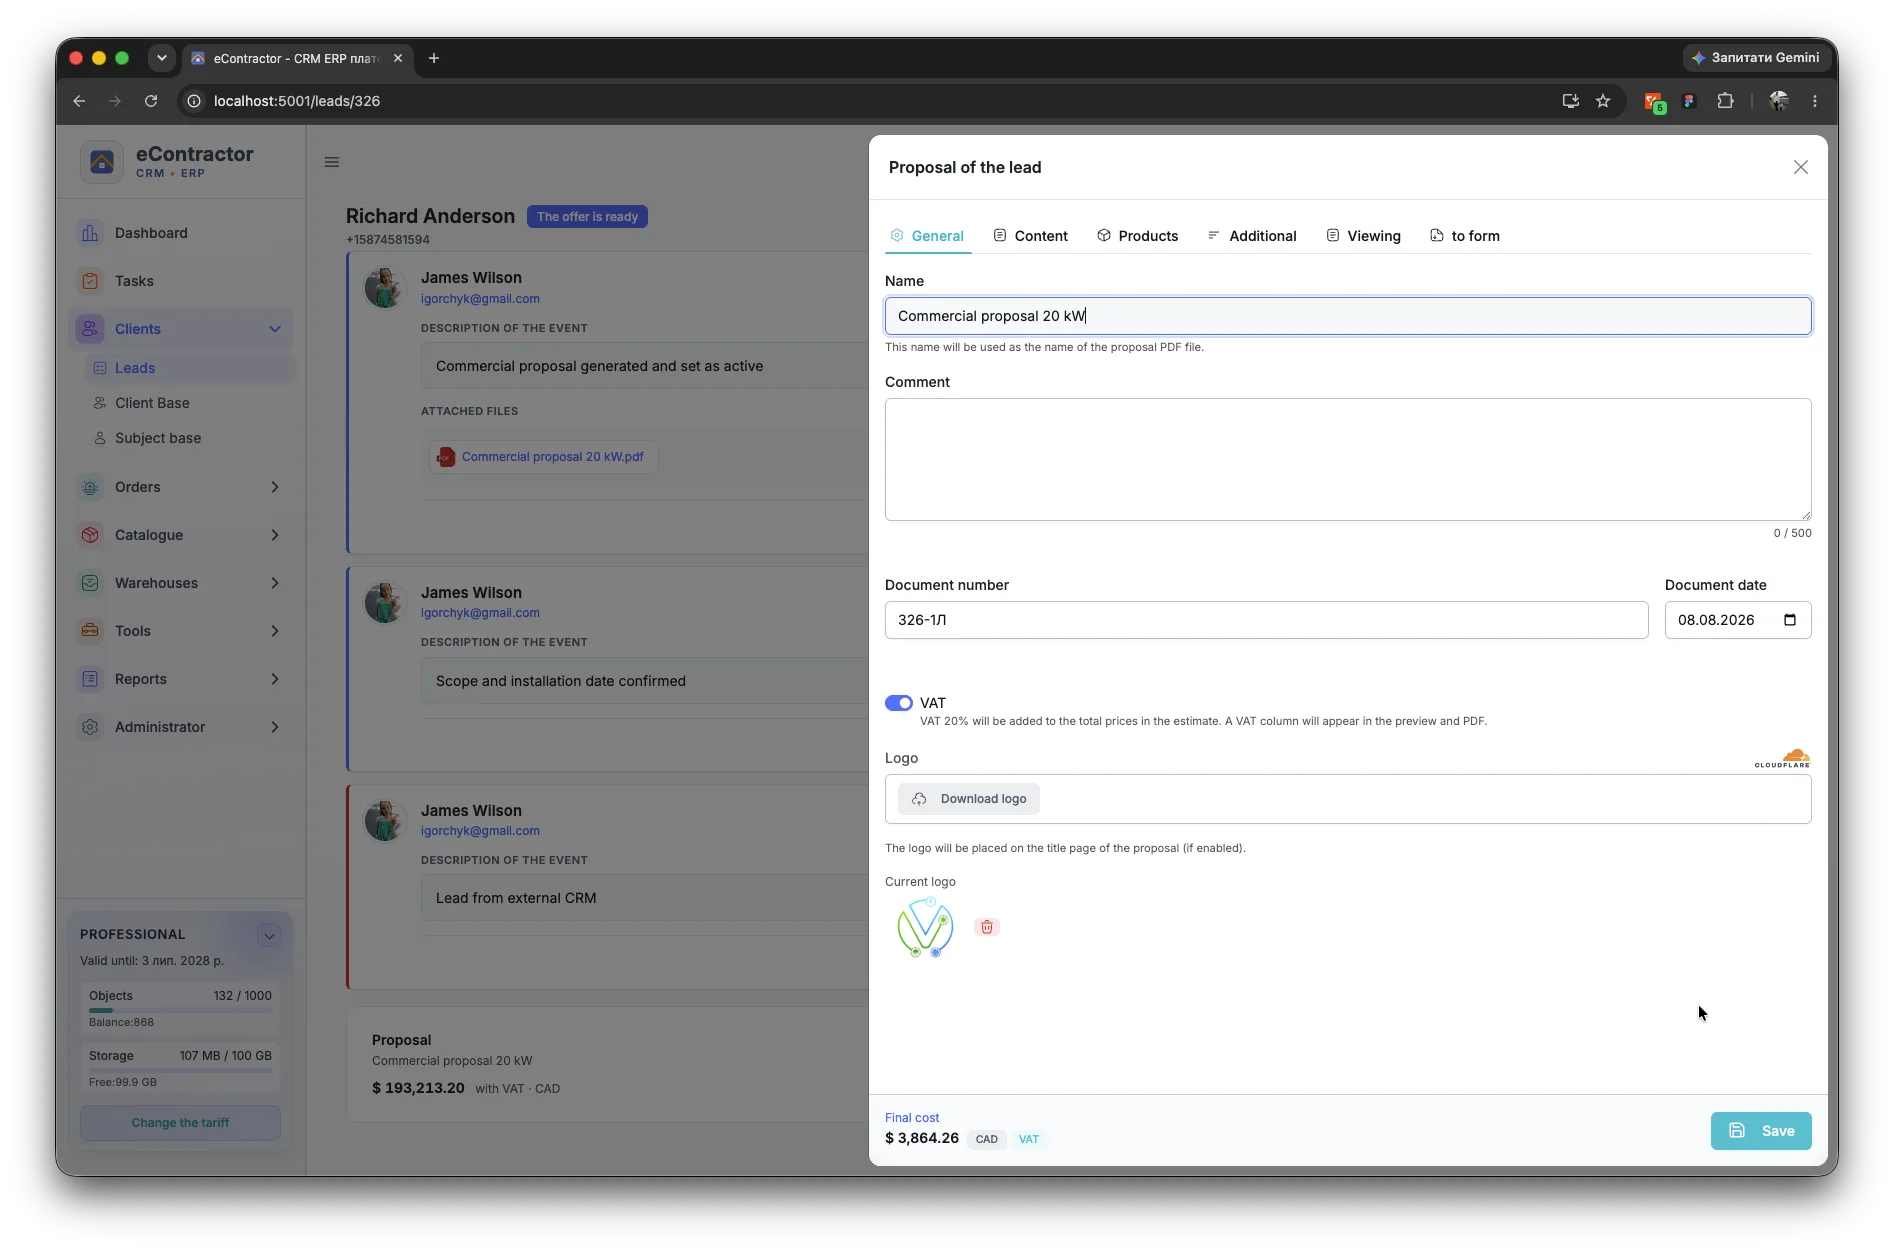The width and height of the screenshot is (1894, 1250).
Task: Switch to the Additional tab
Action: tap(1252, 236)
